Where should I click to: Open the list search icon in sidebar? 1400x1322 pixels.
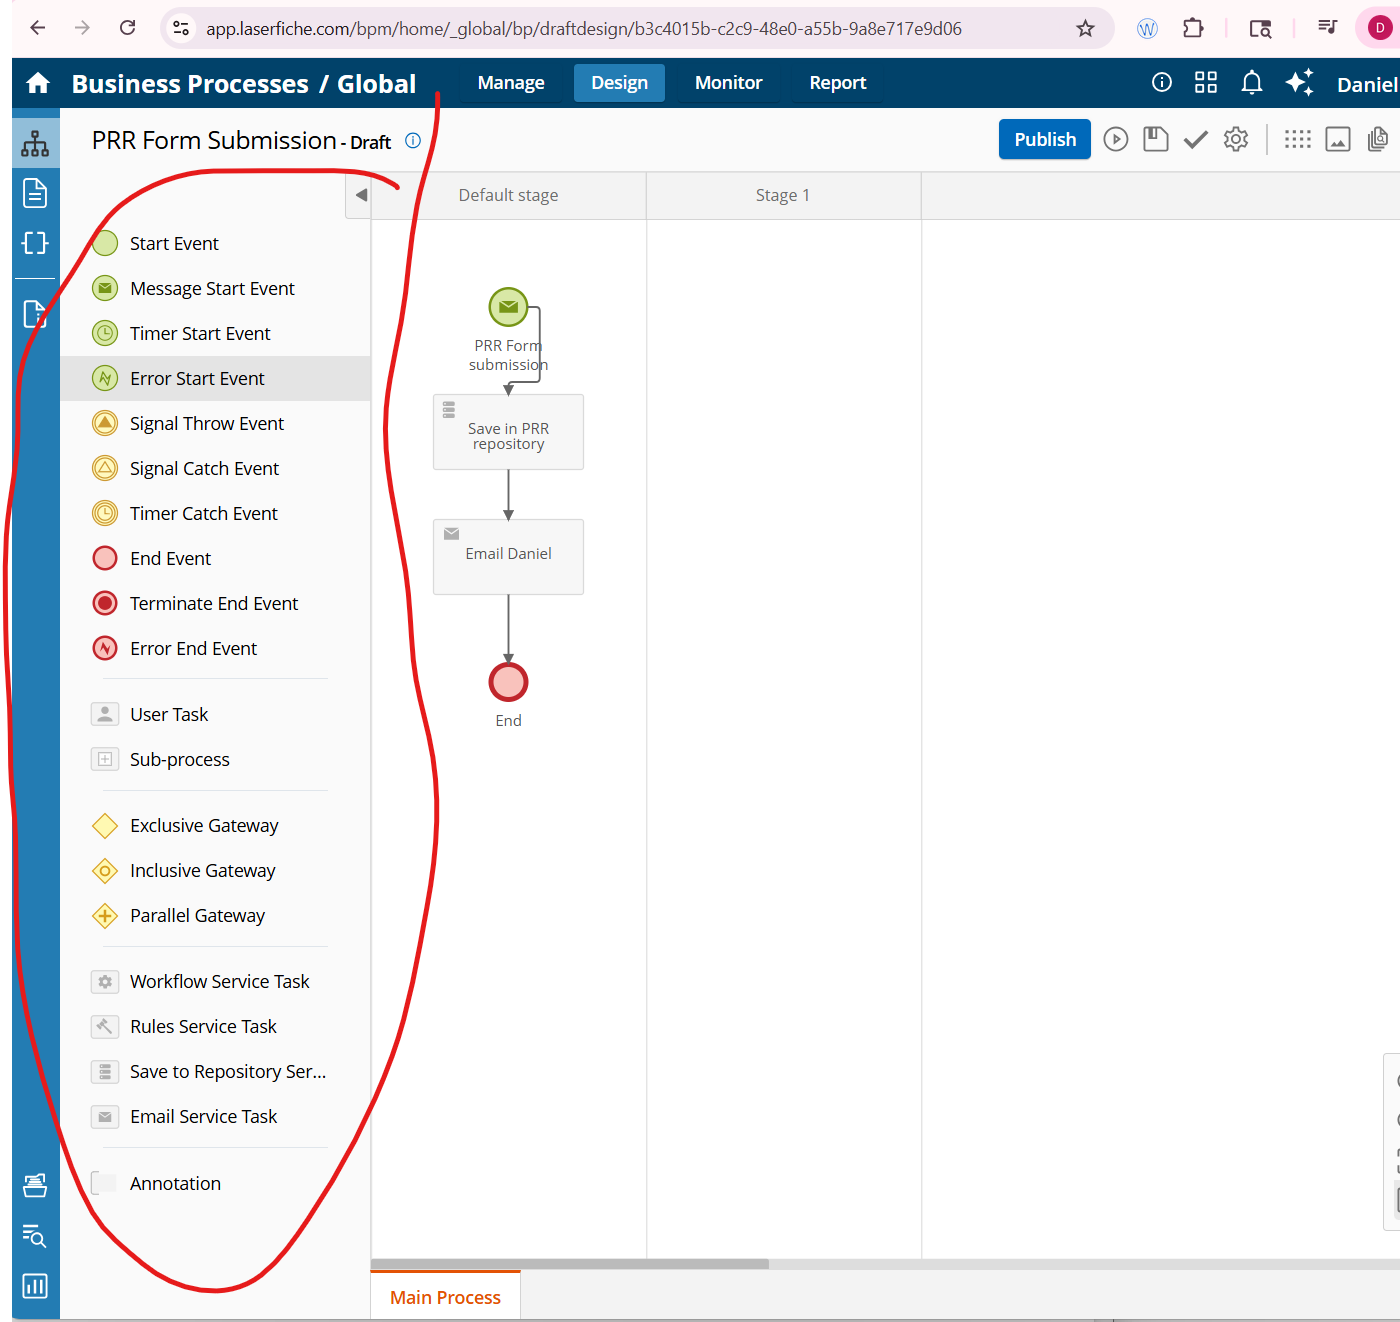(x=35, y=1236)
